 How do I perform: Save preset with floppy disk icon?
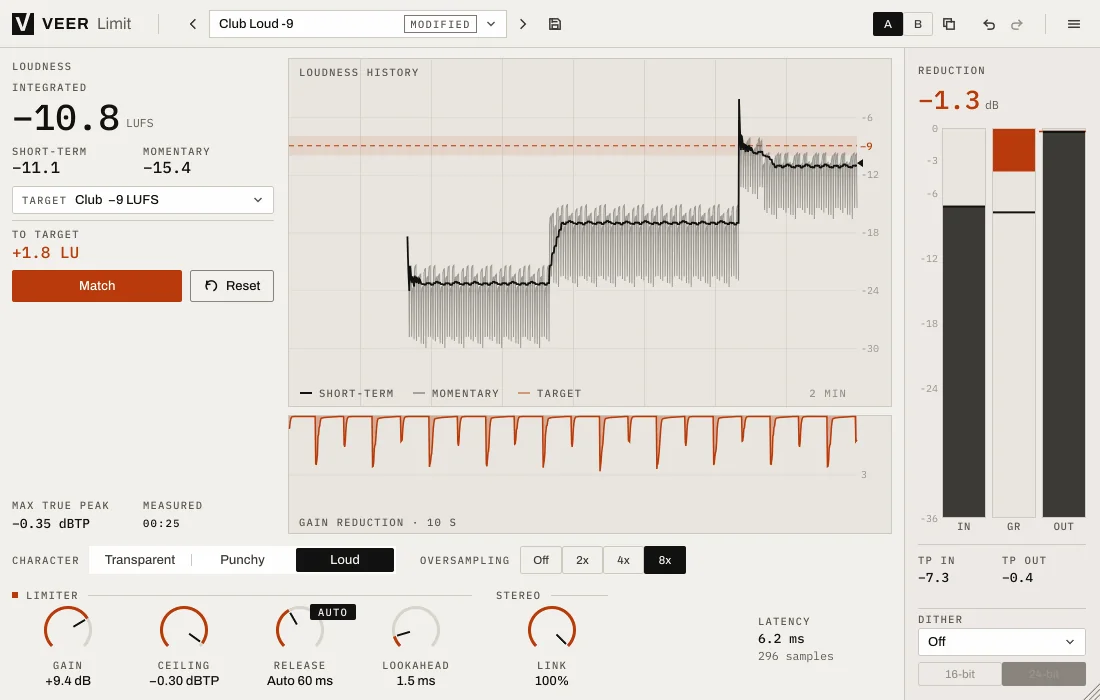[x=555, y=24]
